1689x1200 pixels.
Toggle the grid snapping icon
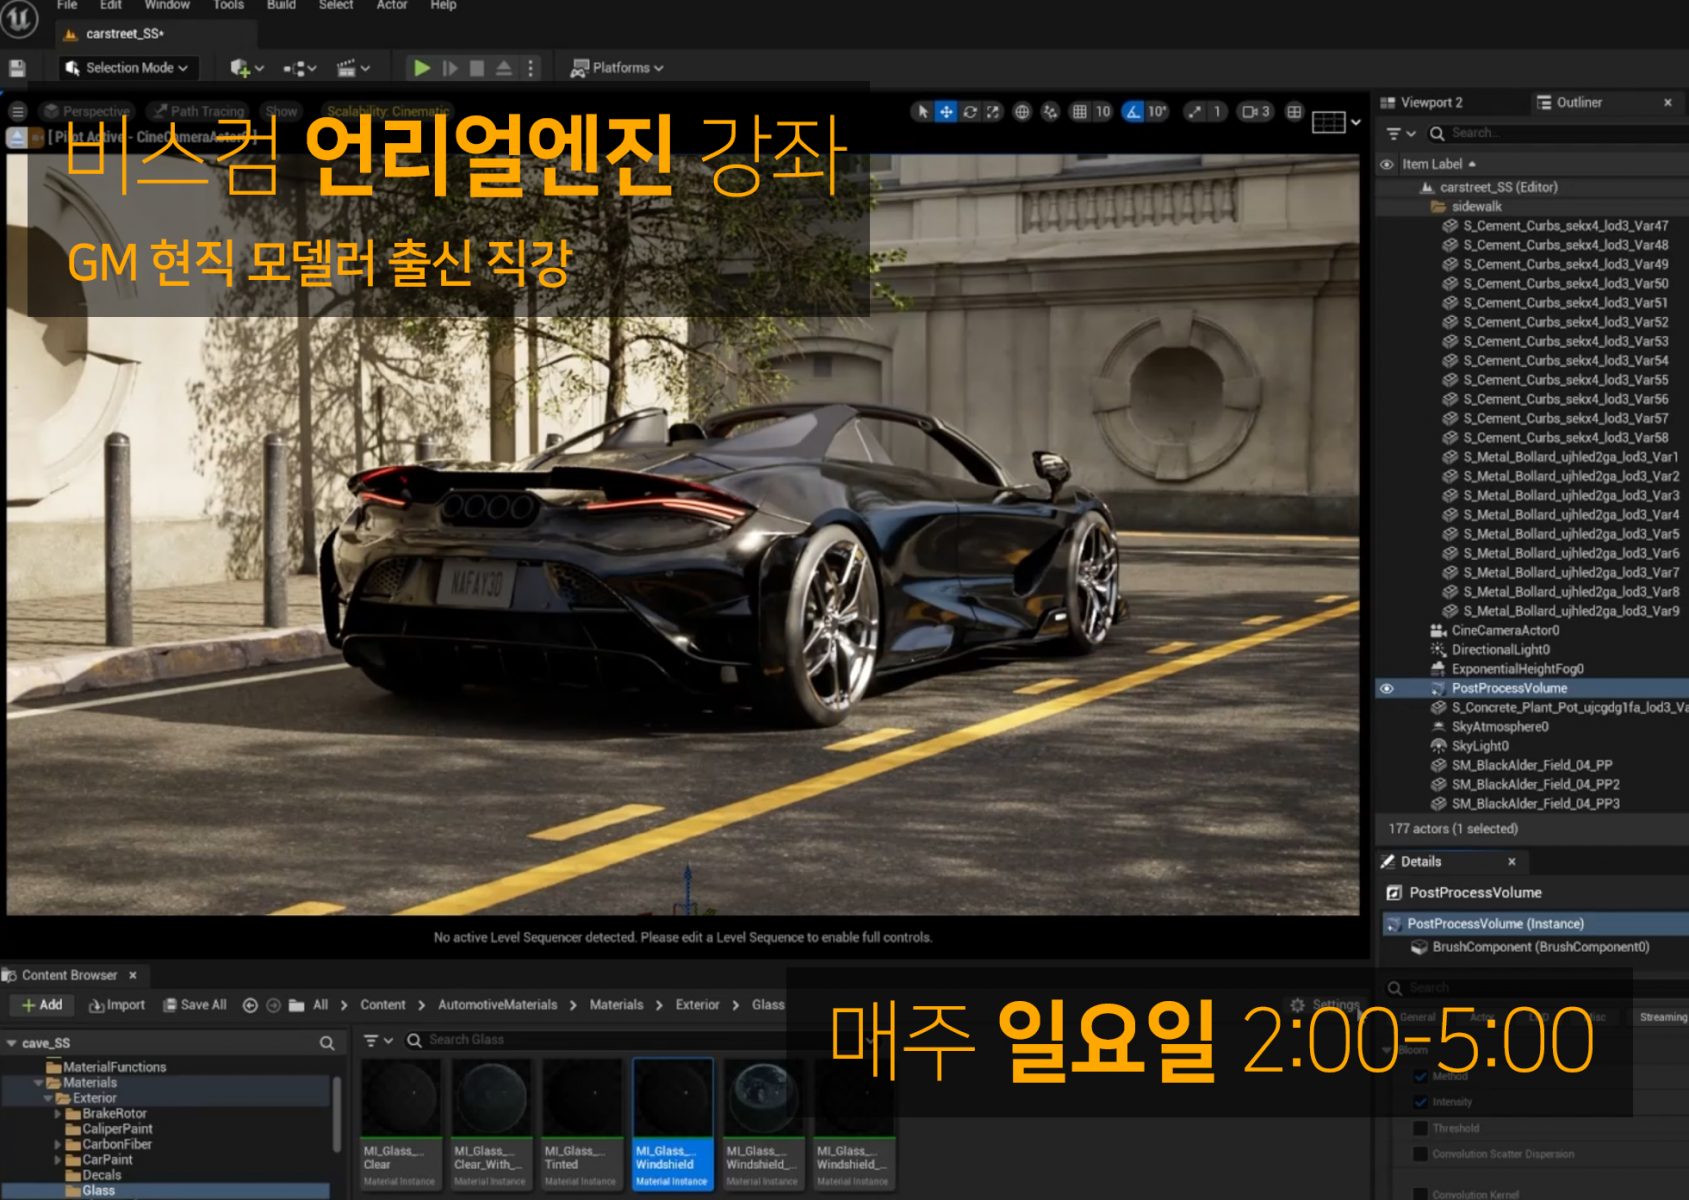click(x=1080, y=112)
